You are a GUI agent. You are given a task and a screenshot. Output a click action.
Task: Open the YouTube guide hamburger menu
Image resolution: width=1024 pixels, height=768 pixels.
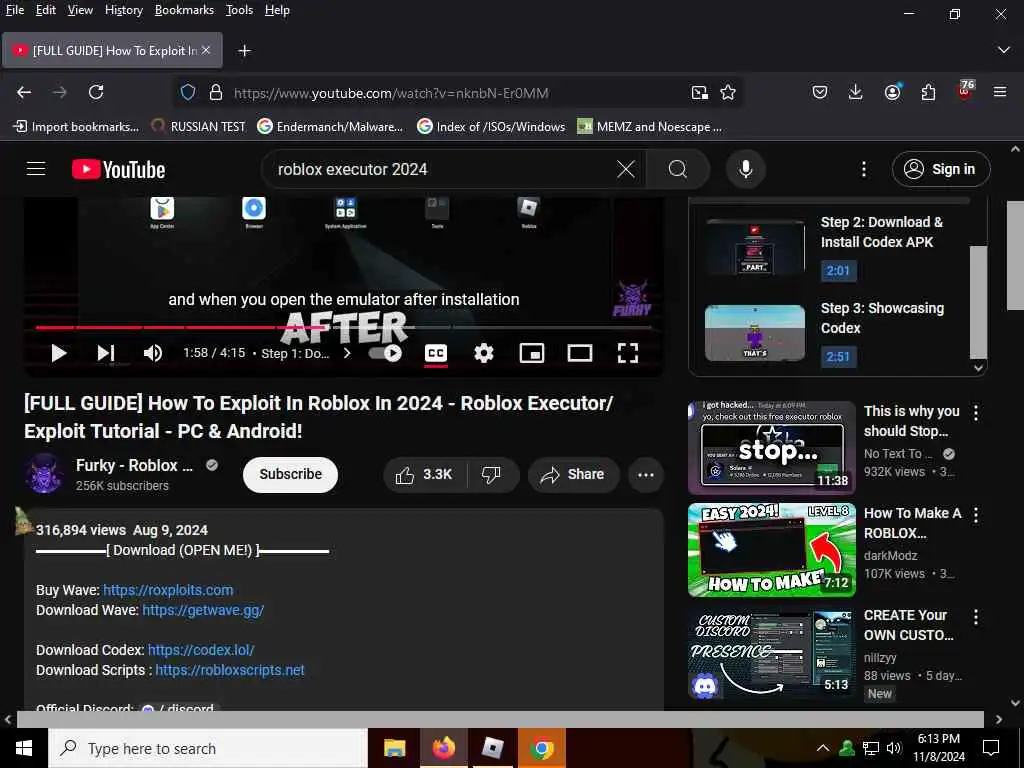pos(36,169)
